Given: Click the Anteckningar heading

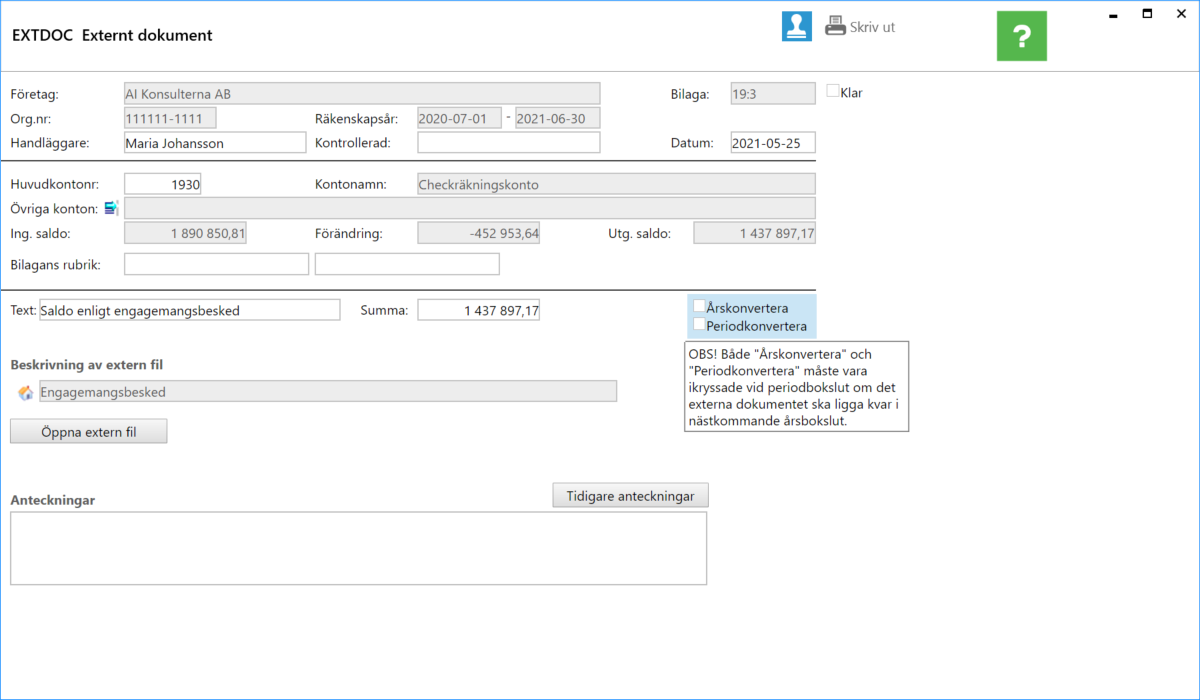Looking at the screenshot, I should point(53,500).
